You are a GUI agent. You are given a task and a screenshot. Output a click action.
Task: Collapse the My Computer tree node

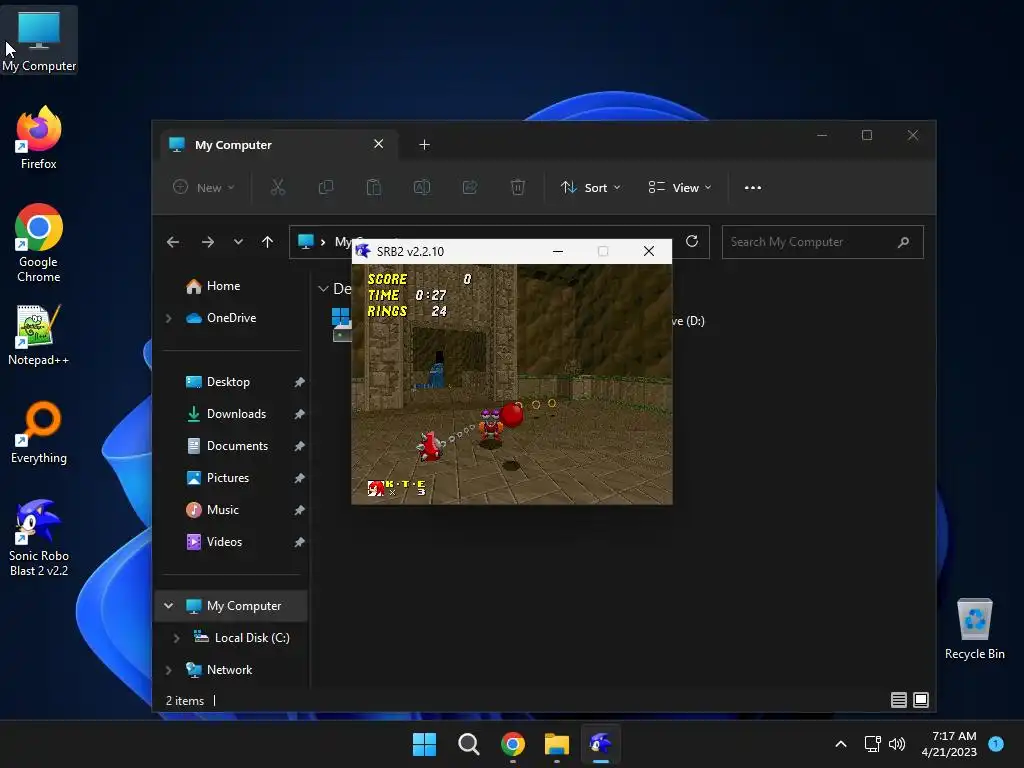[x=168, y=606]
